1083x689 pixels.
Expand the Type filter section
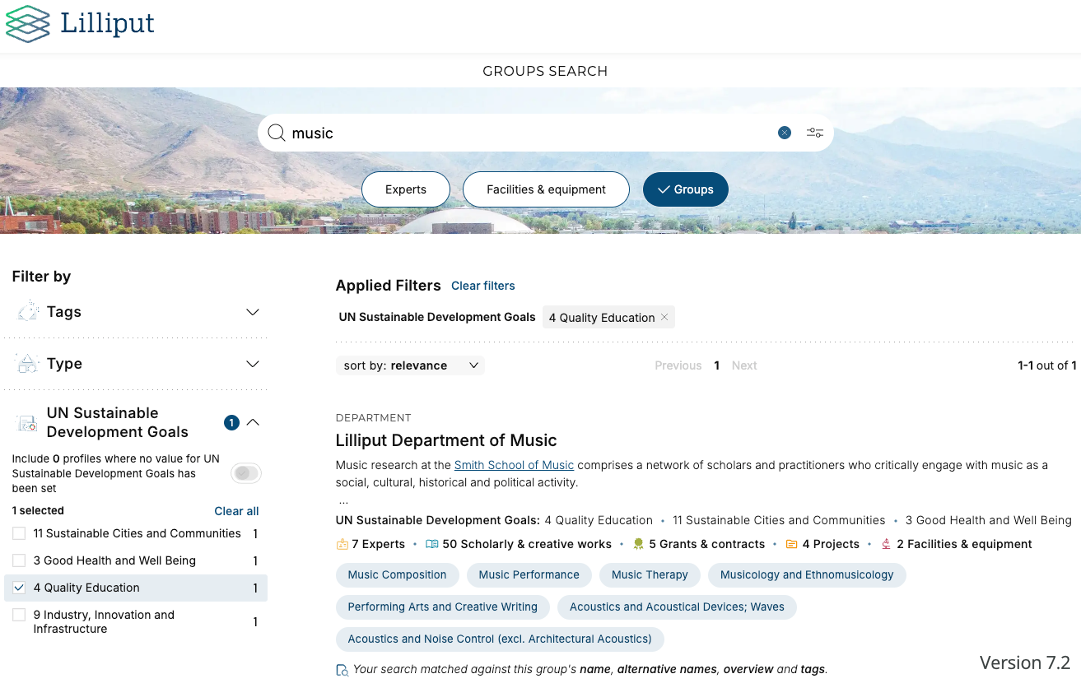pos(252,364)
